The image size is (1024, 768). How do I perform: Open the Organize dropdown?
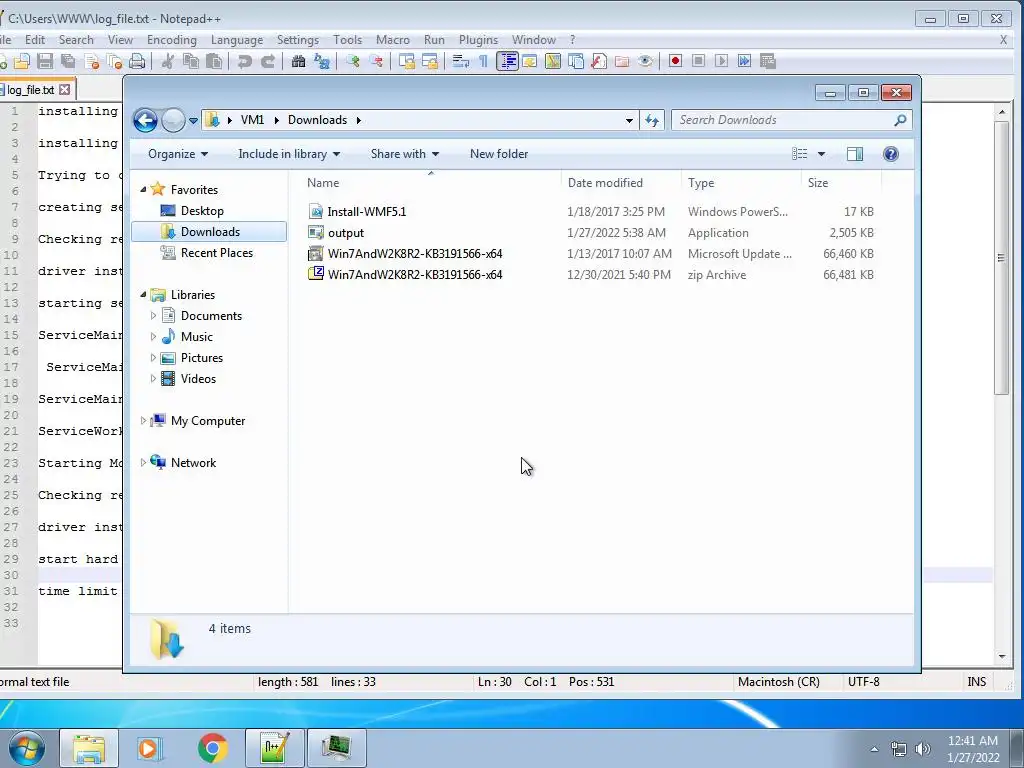pyautogui.click(x=178, y=154)
